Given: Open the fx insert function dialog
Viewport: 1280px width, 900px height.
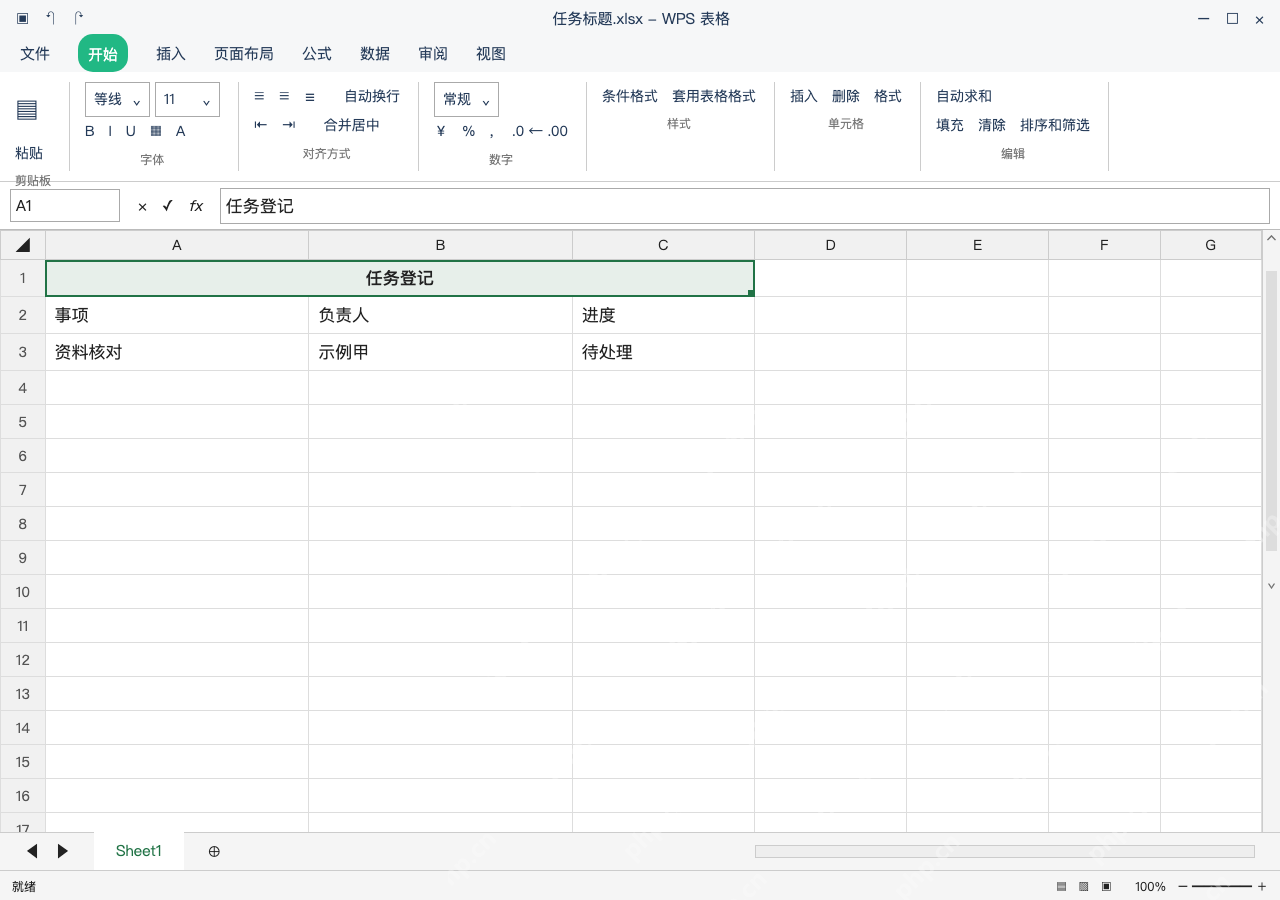Looking at the screenshot, I should pyautogui.click(x=196, y=206).
